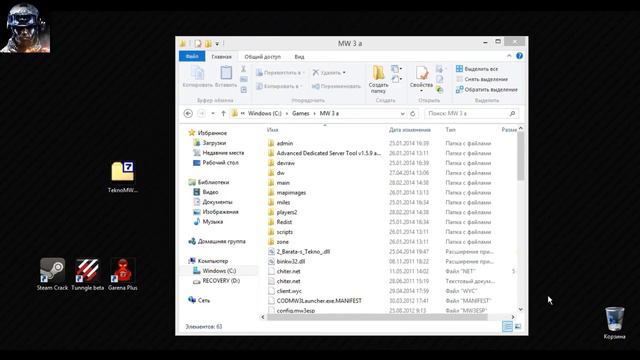Click the Свойства properties icon
Image resolution: width=640 pixels, height=360 pixels.
pos(421,78)
